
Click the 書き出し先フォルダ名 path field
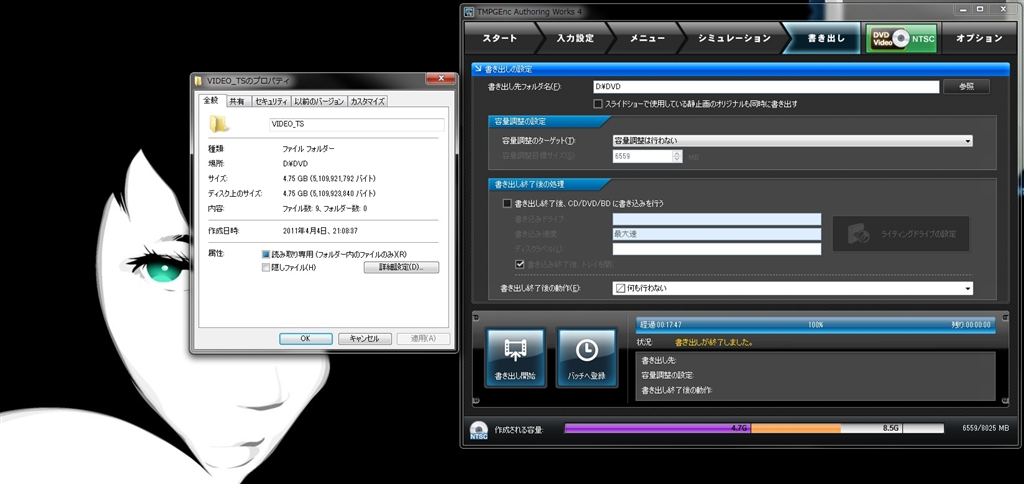[x=764, y=87]
